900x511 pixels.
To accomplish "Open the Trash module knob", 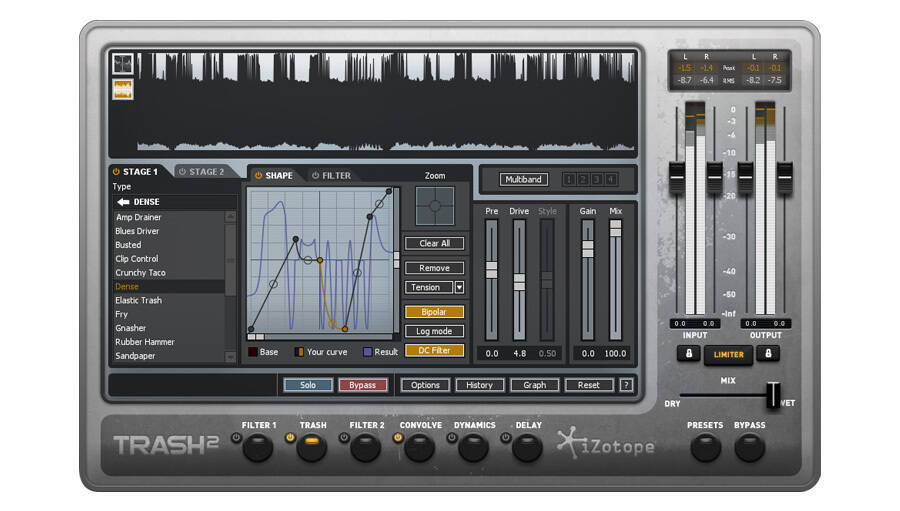I will point(312,448).
